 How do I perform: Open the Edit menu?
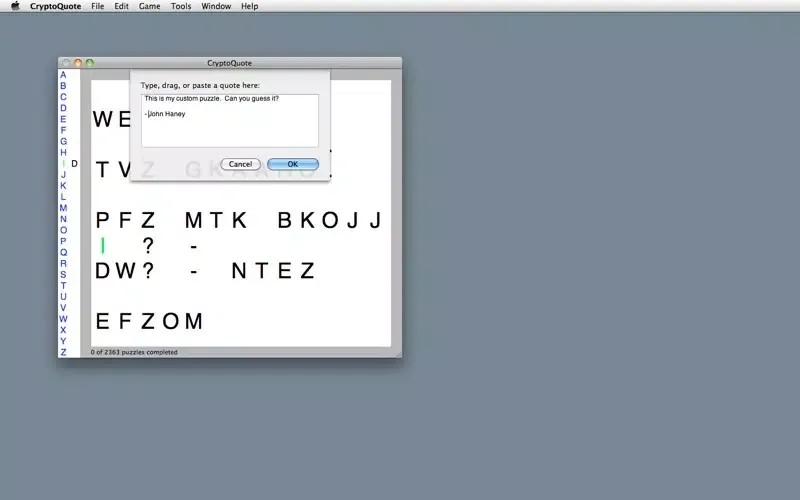click(x=121, y=6)
